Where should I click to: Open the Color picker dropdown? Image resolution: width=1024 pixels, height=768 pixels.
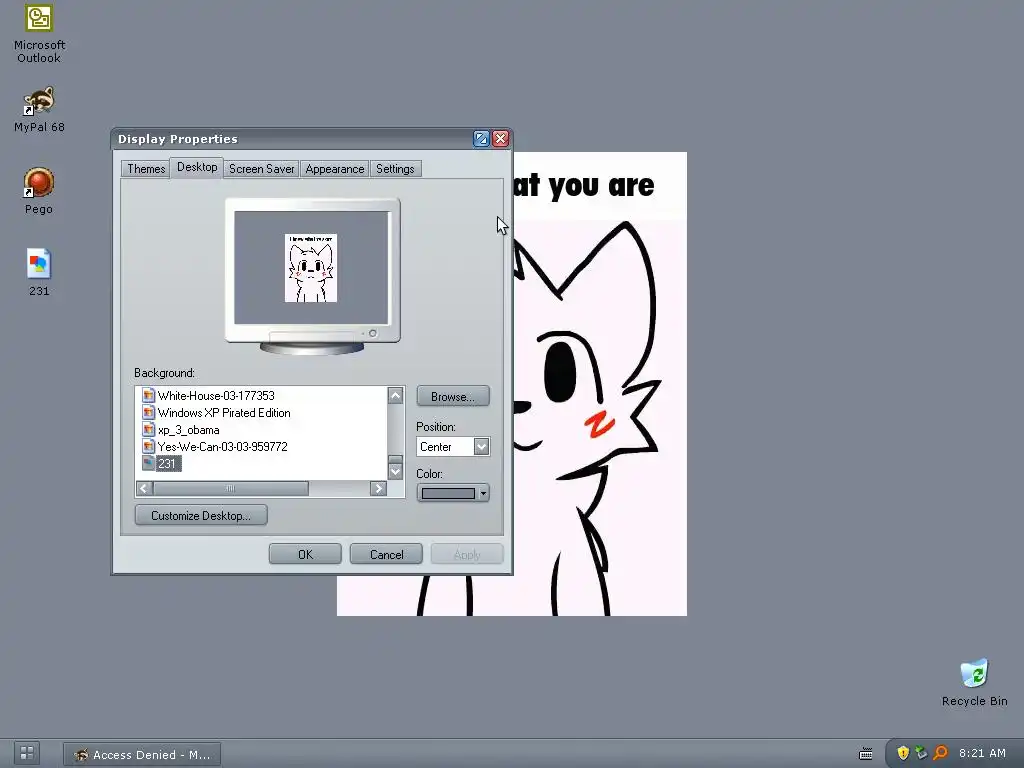pyautogui.click(x=483, y=493)
